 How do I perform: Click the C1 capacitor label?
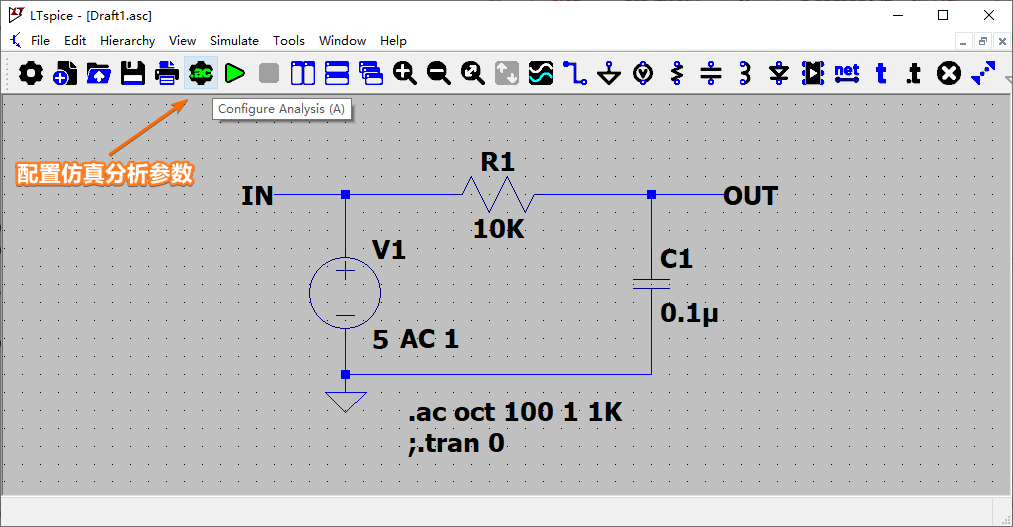coord(676,259)
